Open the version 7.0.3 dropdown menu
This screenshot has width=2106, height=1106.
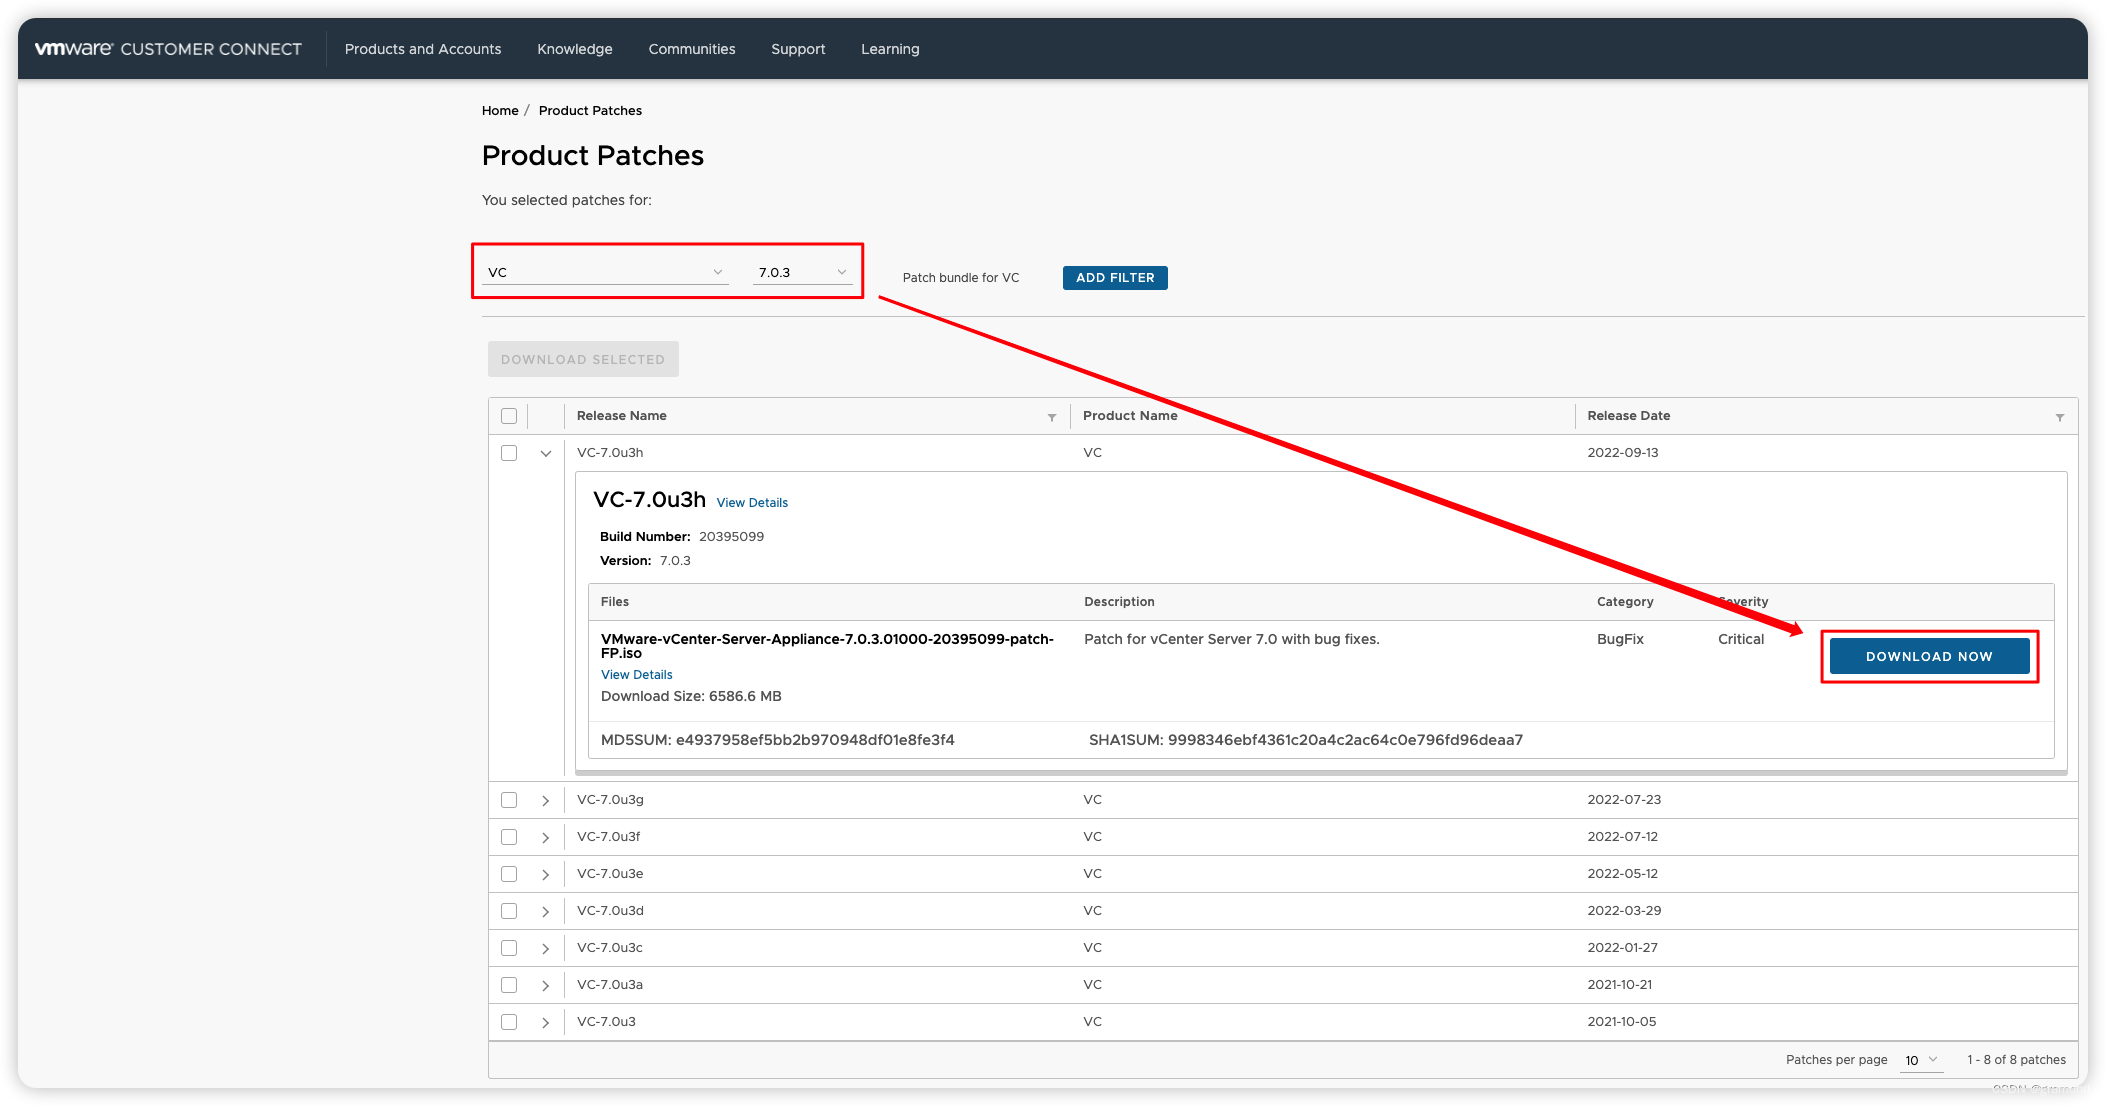tap(801, 272)
